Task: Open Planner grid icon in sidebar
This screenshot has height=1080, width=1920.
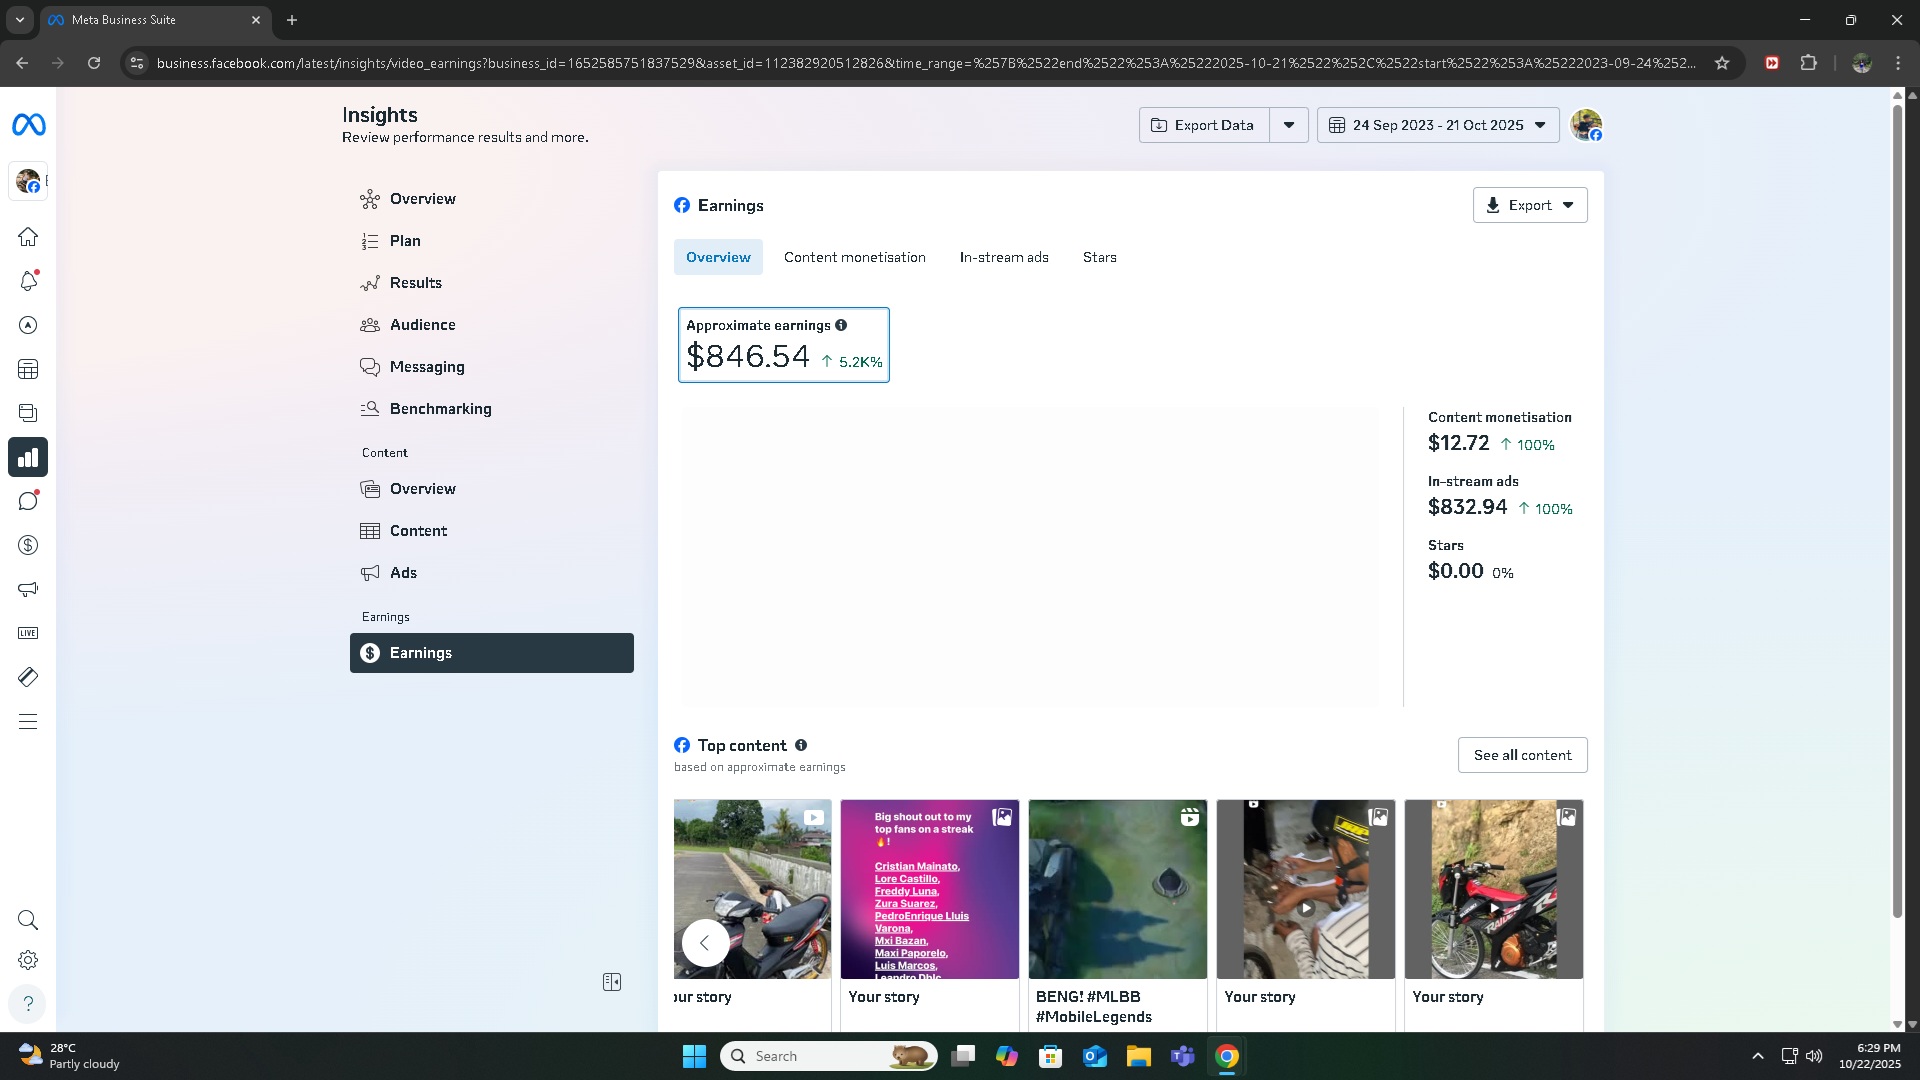Action: click(28, 369)
